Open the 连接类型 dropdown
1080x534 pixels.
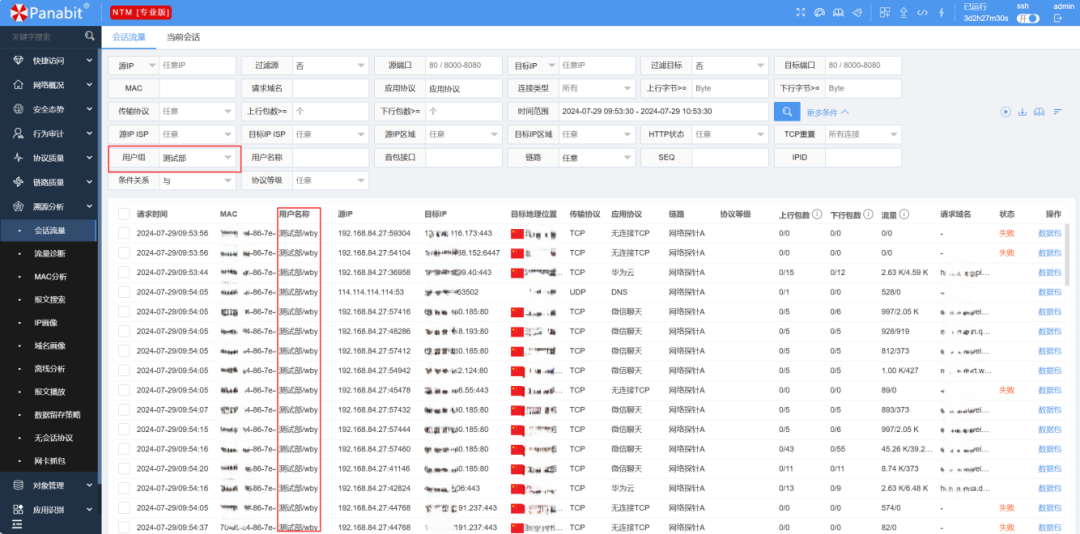click(597, 88)
